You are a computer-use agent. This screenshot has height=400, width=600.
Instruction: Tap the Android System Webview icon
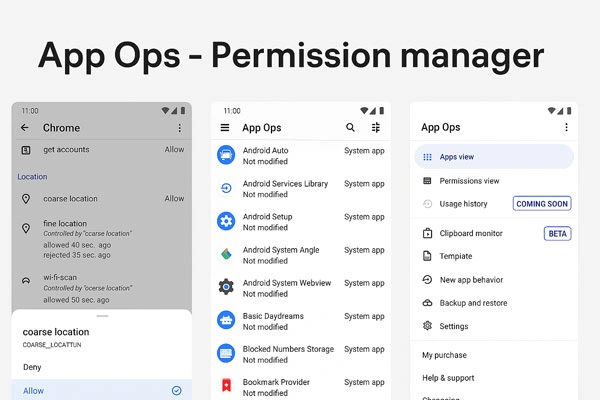(226, 287)
